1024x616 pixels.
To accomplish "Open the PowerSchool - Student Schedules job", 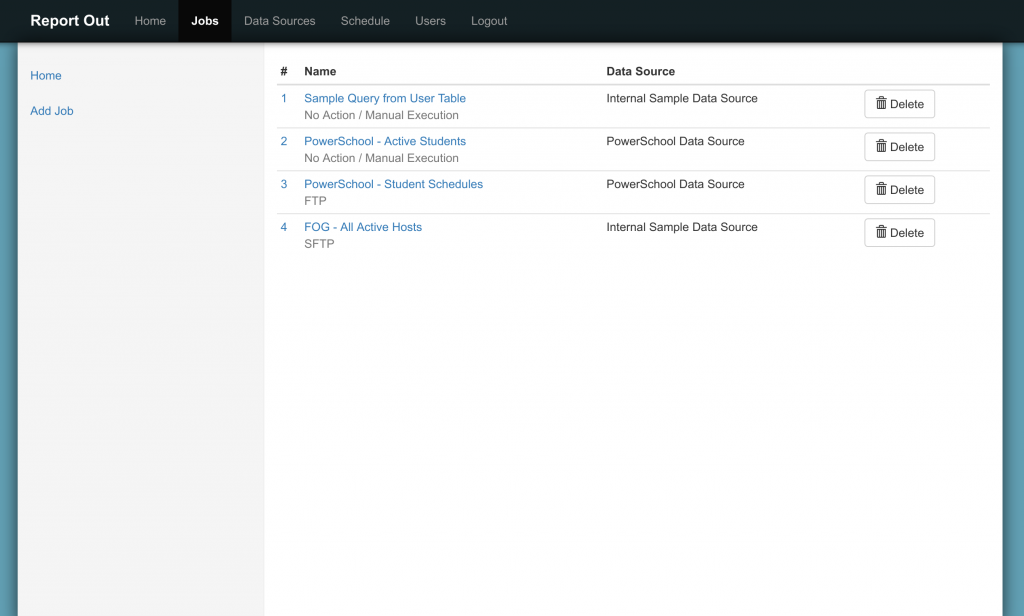I will click(393, 184).
